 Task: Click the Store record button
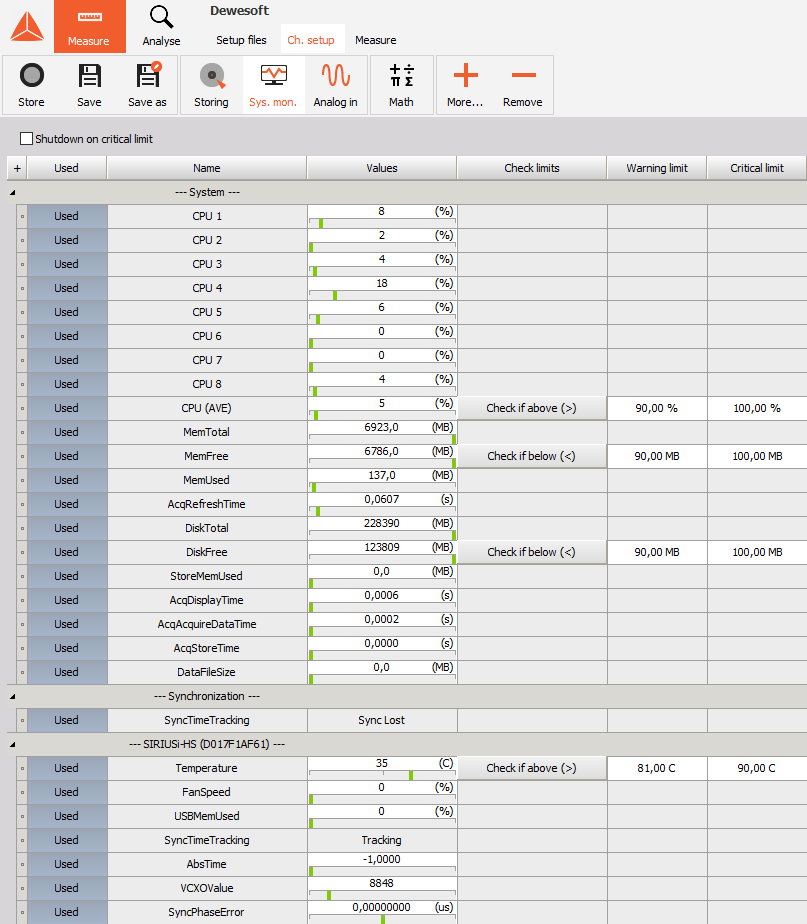click(x=31, y=85)
